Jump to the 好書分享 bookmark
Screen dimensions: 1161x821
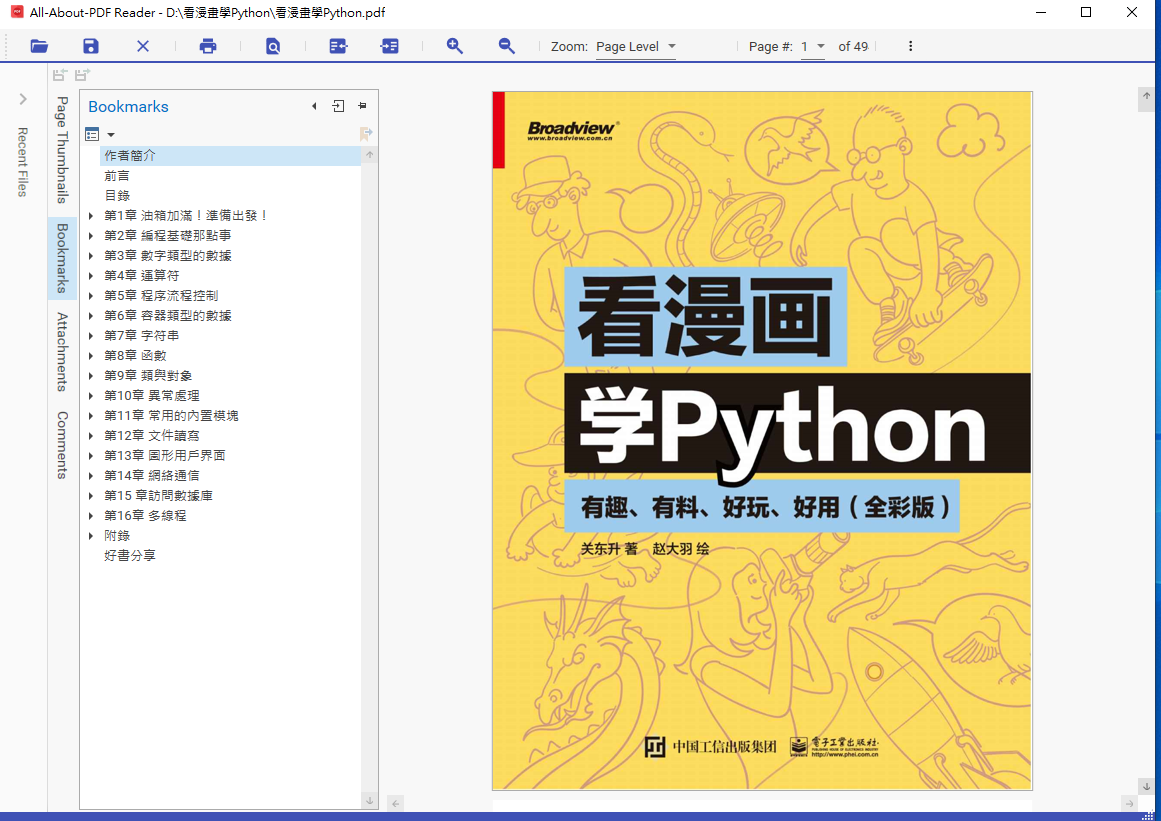coord(130,555)
